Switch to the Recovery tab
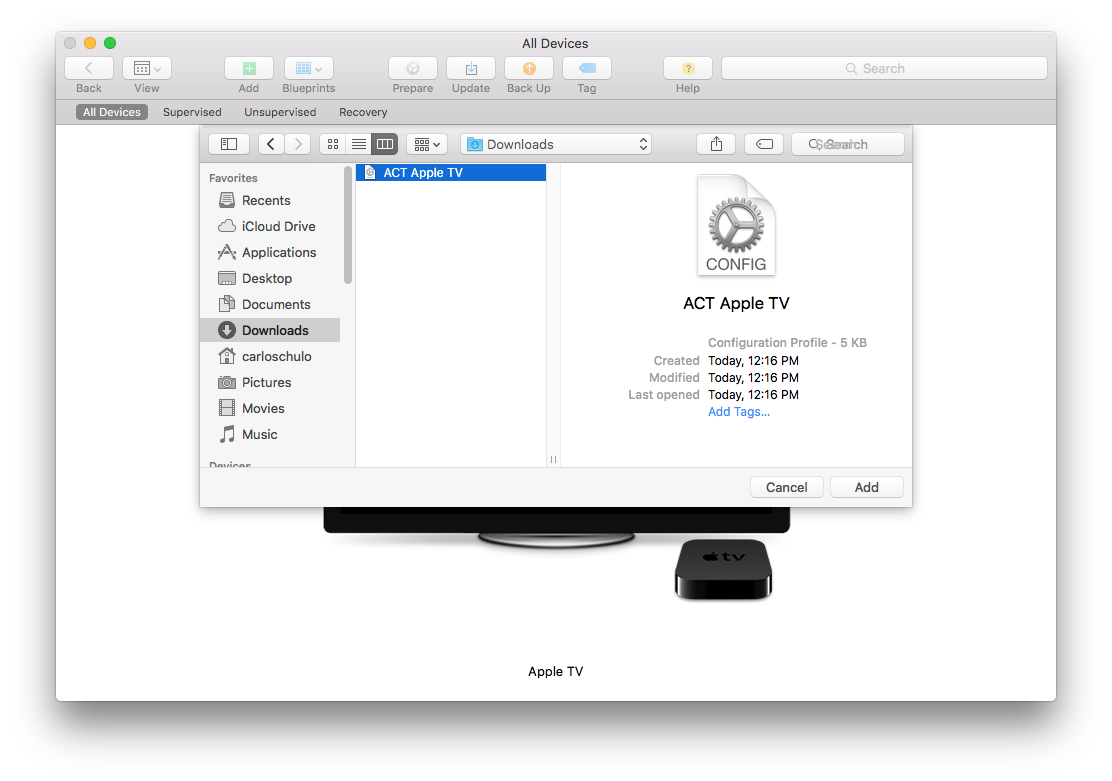 point(363,112)
